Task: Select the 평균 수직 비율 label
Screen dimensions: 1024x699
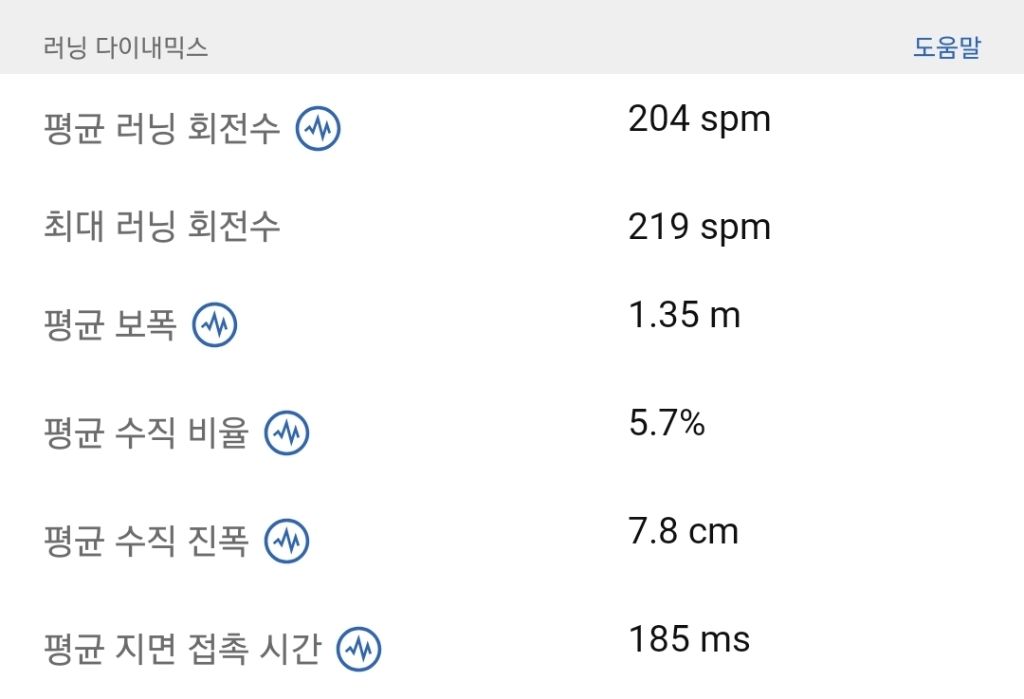Action: pos(146,434)
